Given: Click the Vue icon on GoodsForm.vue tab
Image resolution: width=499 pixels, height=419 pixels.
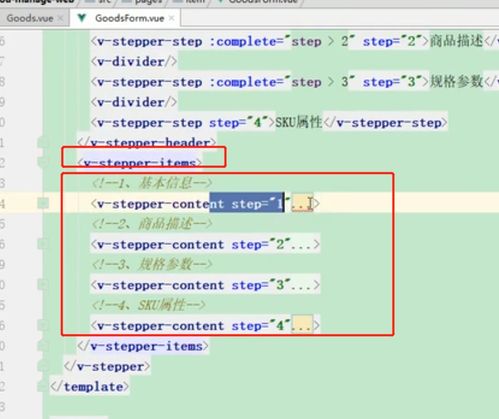Looking at the screenshot, I should point(82,18).
